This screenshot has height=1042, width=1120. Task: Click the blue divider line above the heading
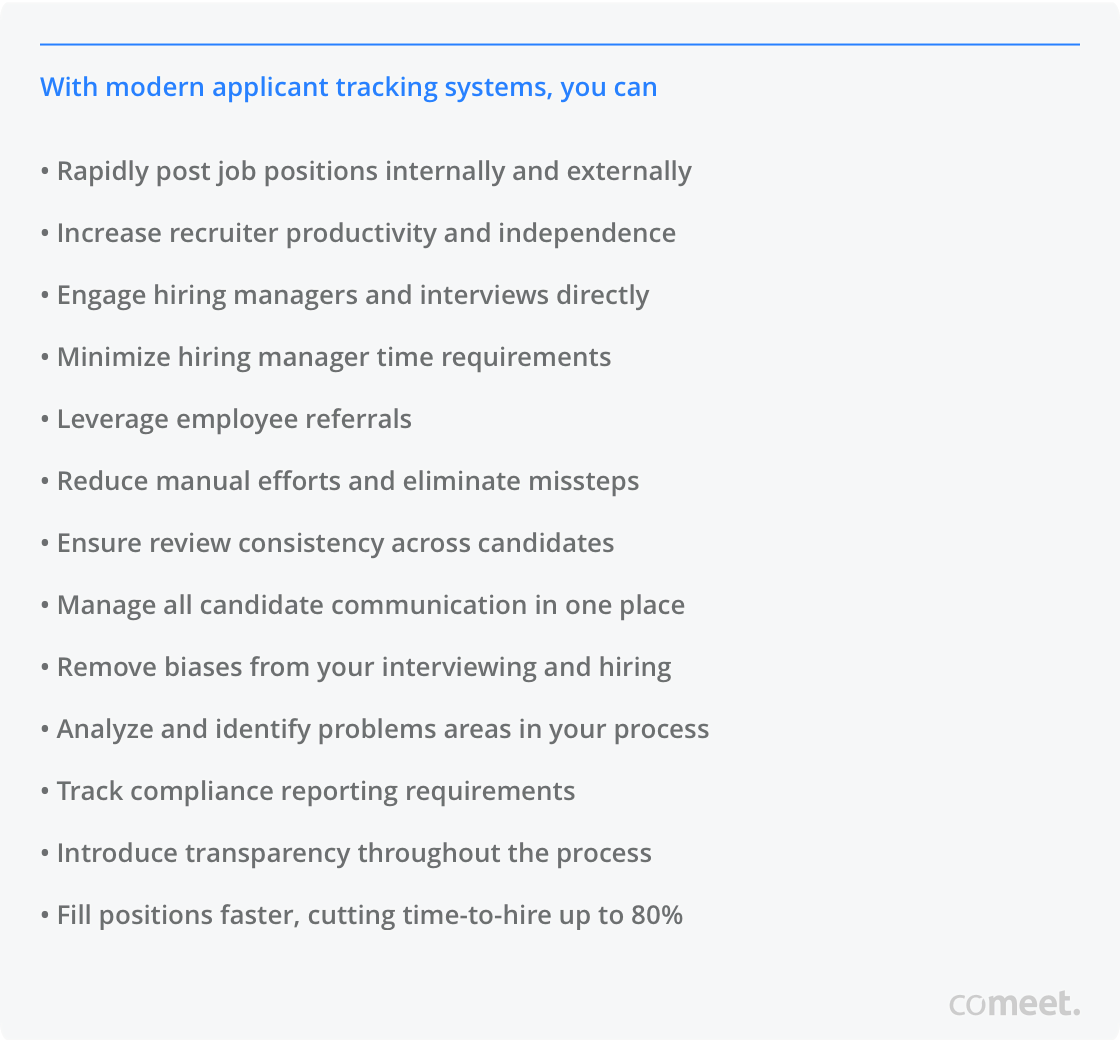click(560, 44)
